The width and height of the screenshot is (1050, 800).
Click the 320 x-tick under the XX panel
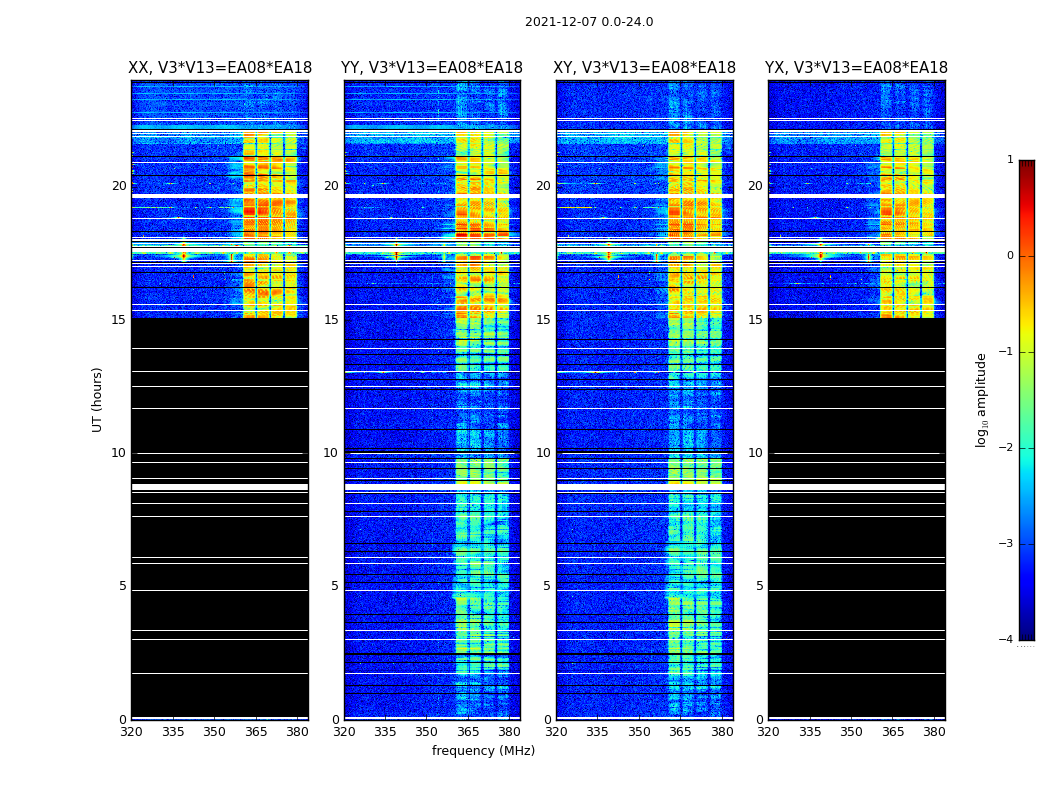(x=131, y=732)
